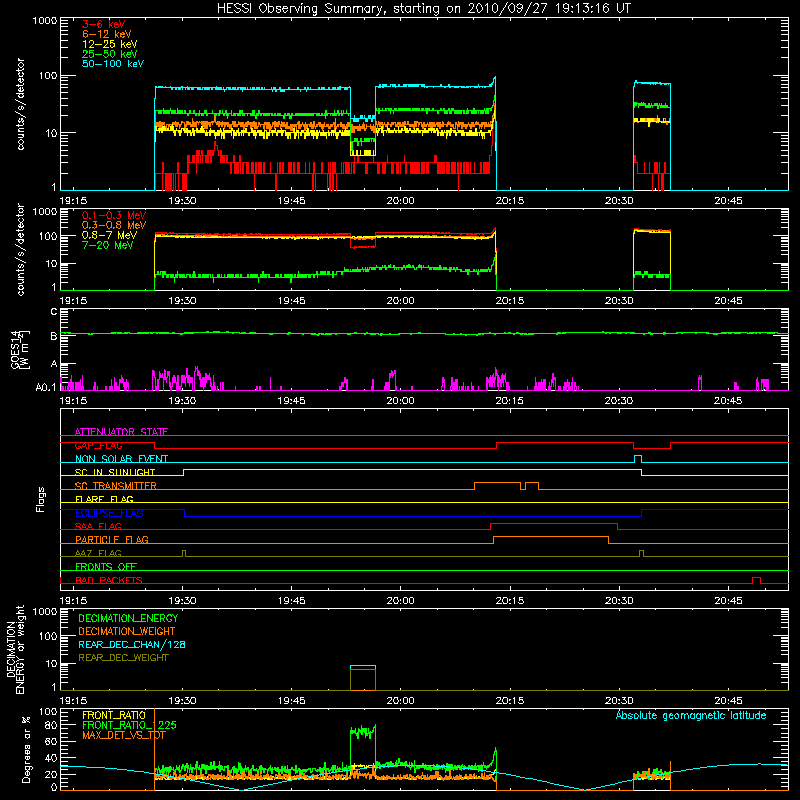This screenshot has height=800, width=800.
Task: Click the REAR_DEC_CHAN/128 legend label
Action: tap(132, 644)
